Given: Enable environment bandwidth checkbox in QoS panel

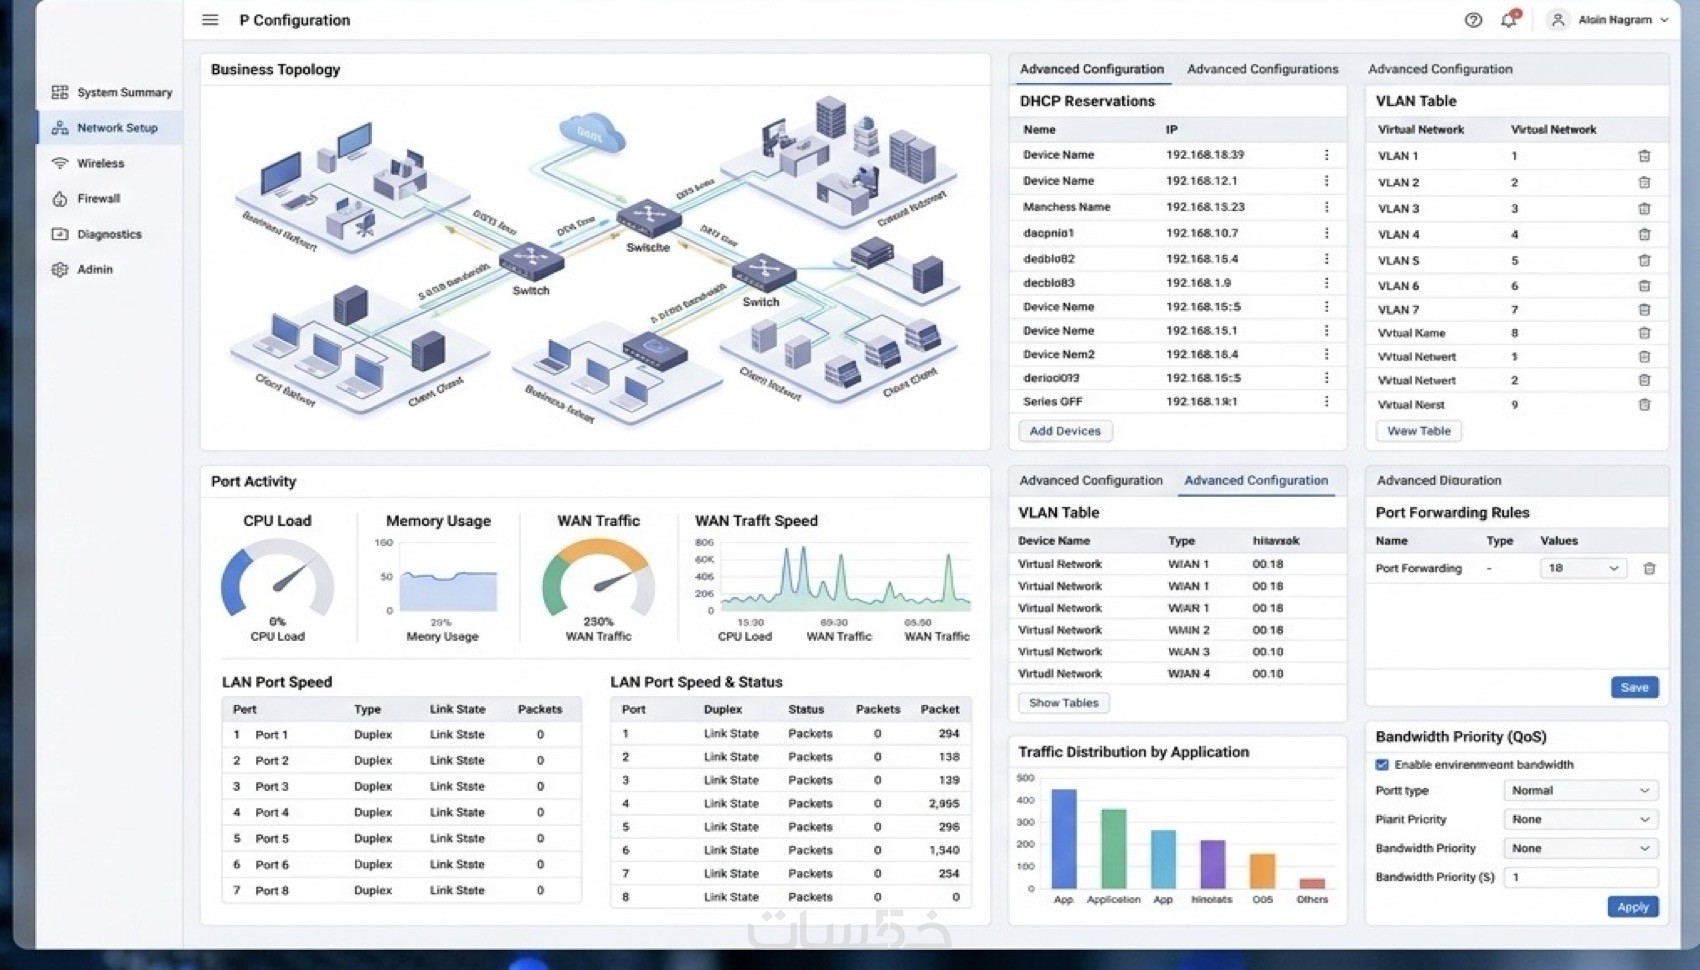Looking at the screenshot, I should (1382, 765).
